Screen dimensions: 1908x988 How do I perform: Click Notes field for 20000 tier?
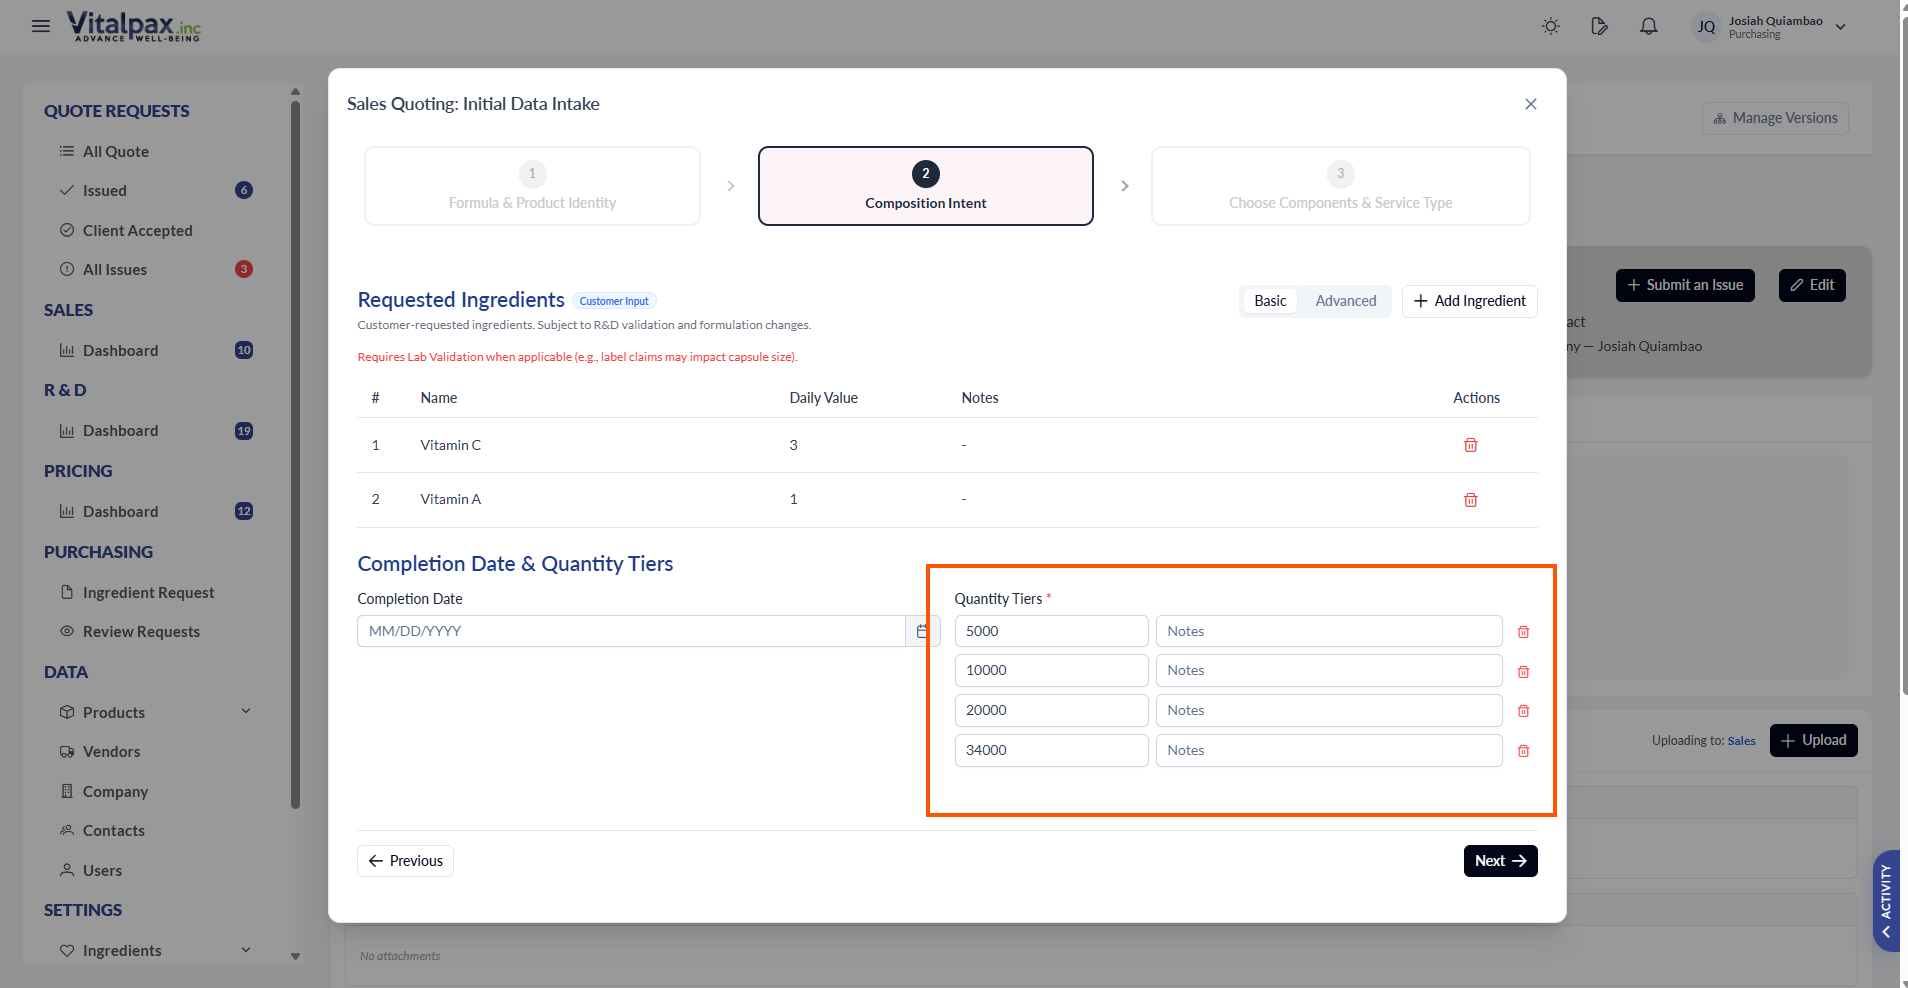pyautogui.click(x=1329, y=710)
